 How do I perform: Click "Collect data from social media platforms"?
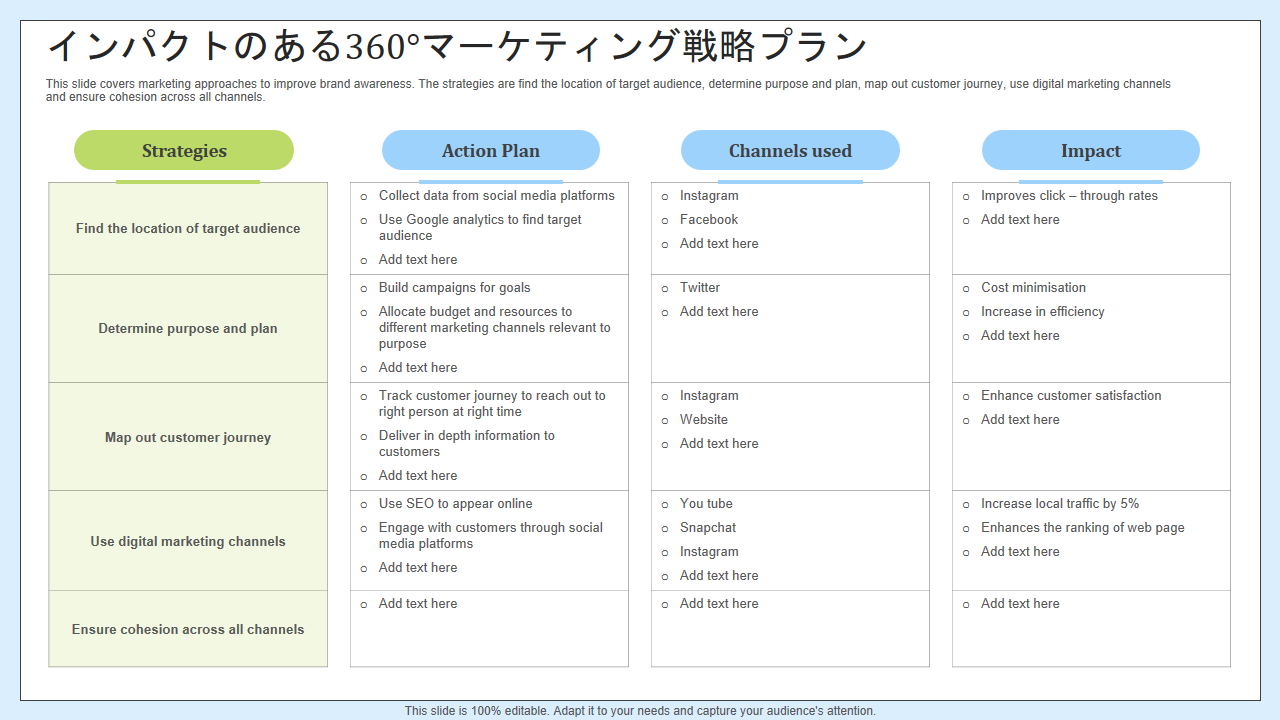click(497, 196)
